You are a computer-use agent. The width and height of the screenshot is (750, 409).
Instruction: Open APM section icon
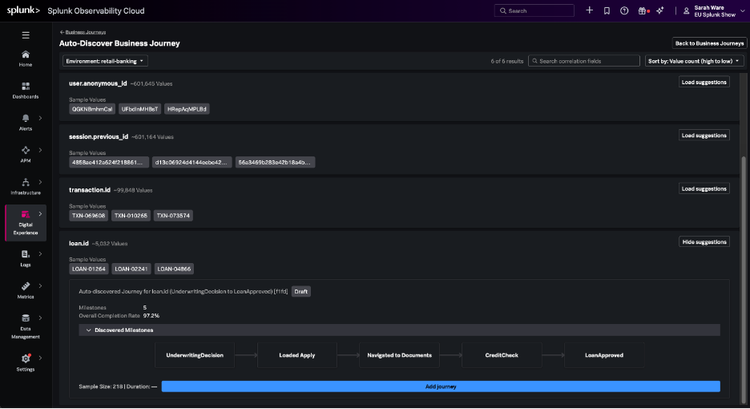(x=25, y=150)
